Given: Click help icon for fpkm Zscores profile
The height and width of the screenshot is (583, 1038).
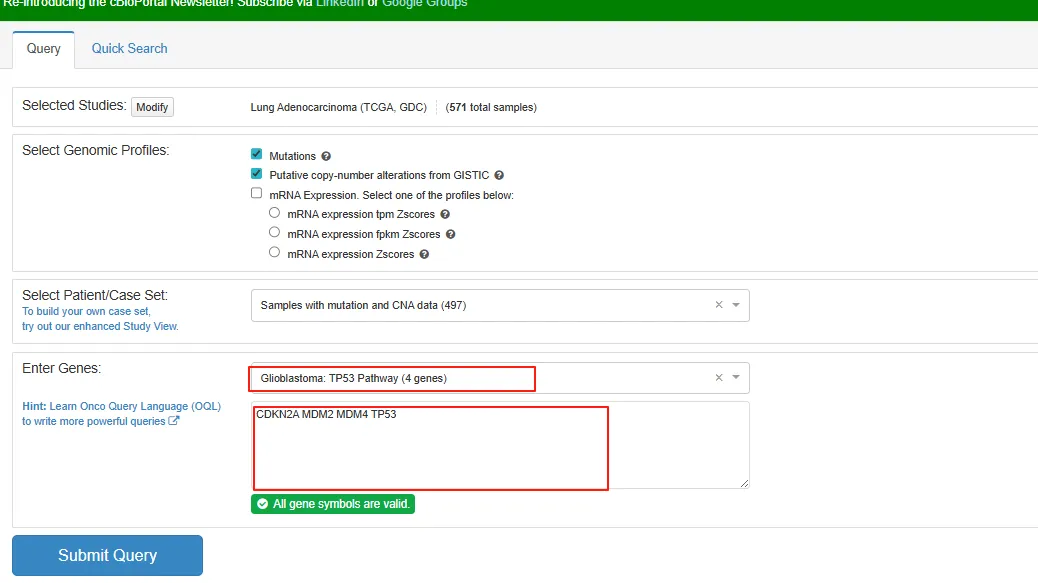Looking at the screenshot, I should 450,235.
